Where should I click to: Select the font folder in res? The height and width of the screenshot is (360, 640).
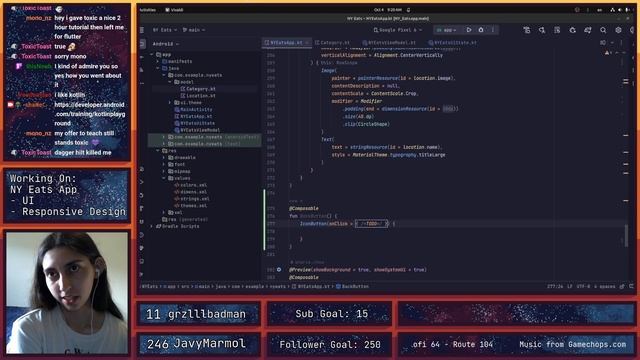coord(177,164)
